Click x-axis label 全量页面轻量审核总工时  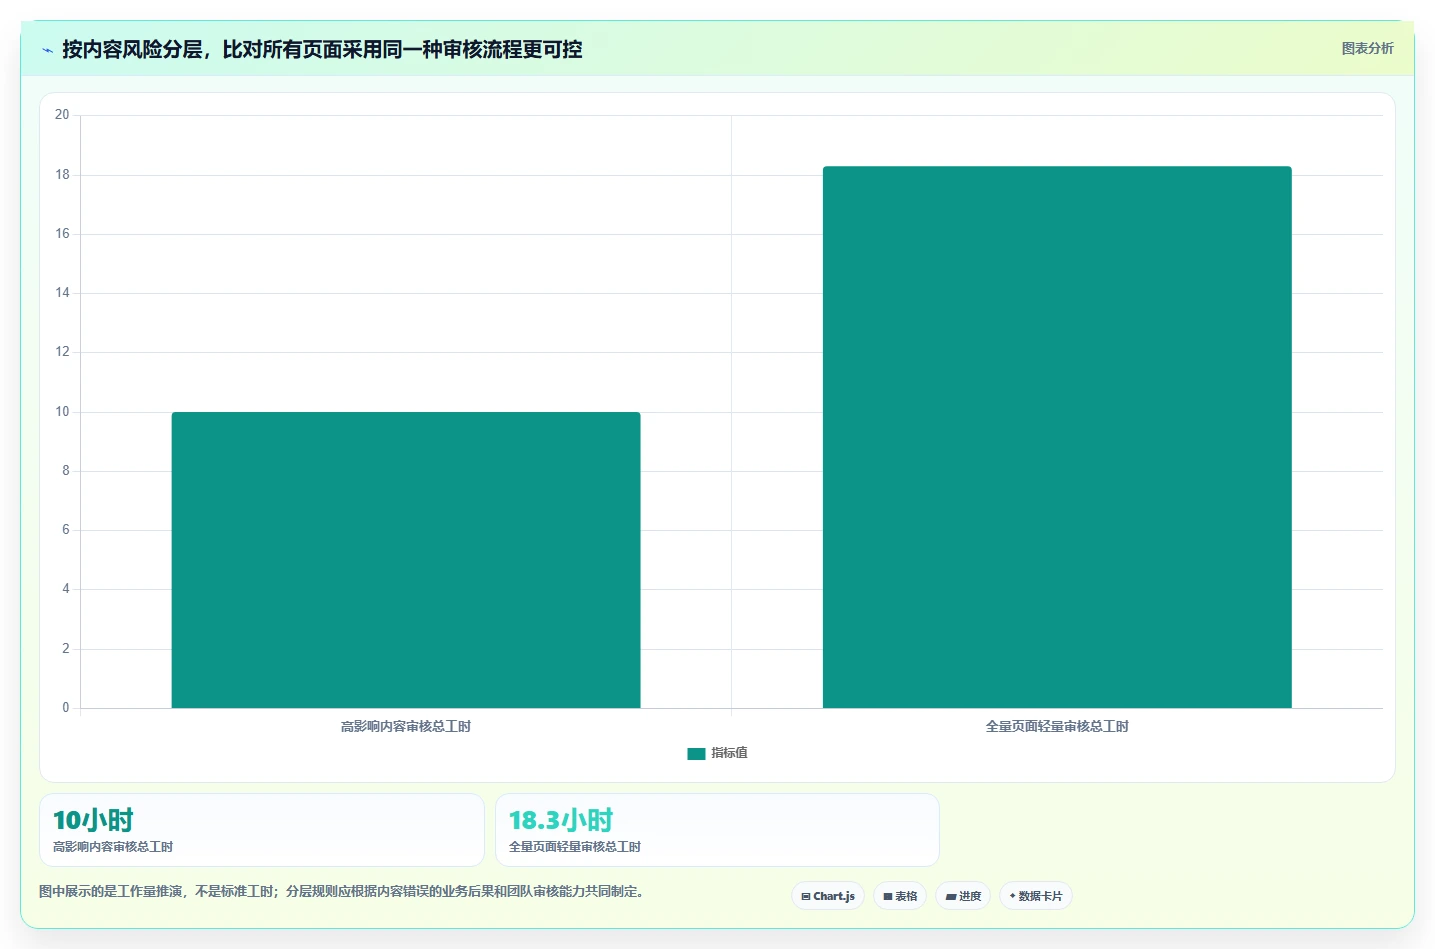[x=1057, y=727]
